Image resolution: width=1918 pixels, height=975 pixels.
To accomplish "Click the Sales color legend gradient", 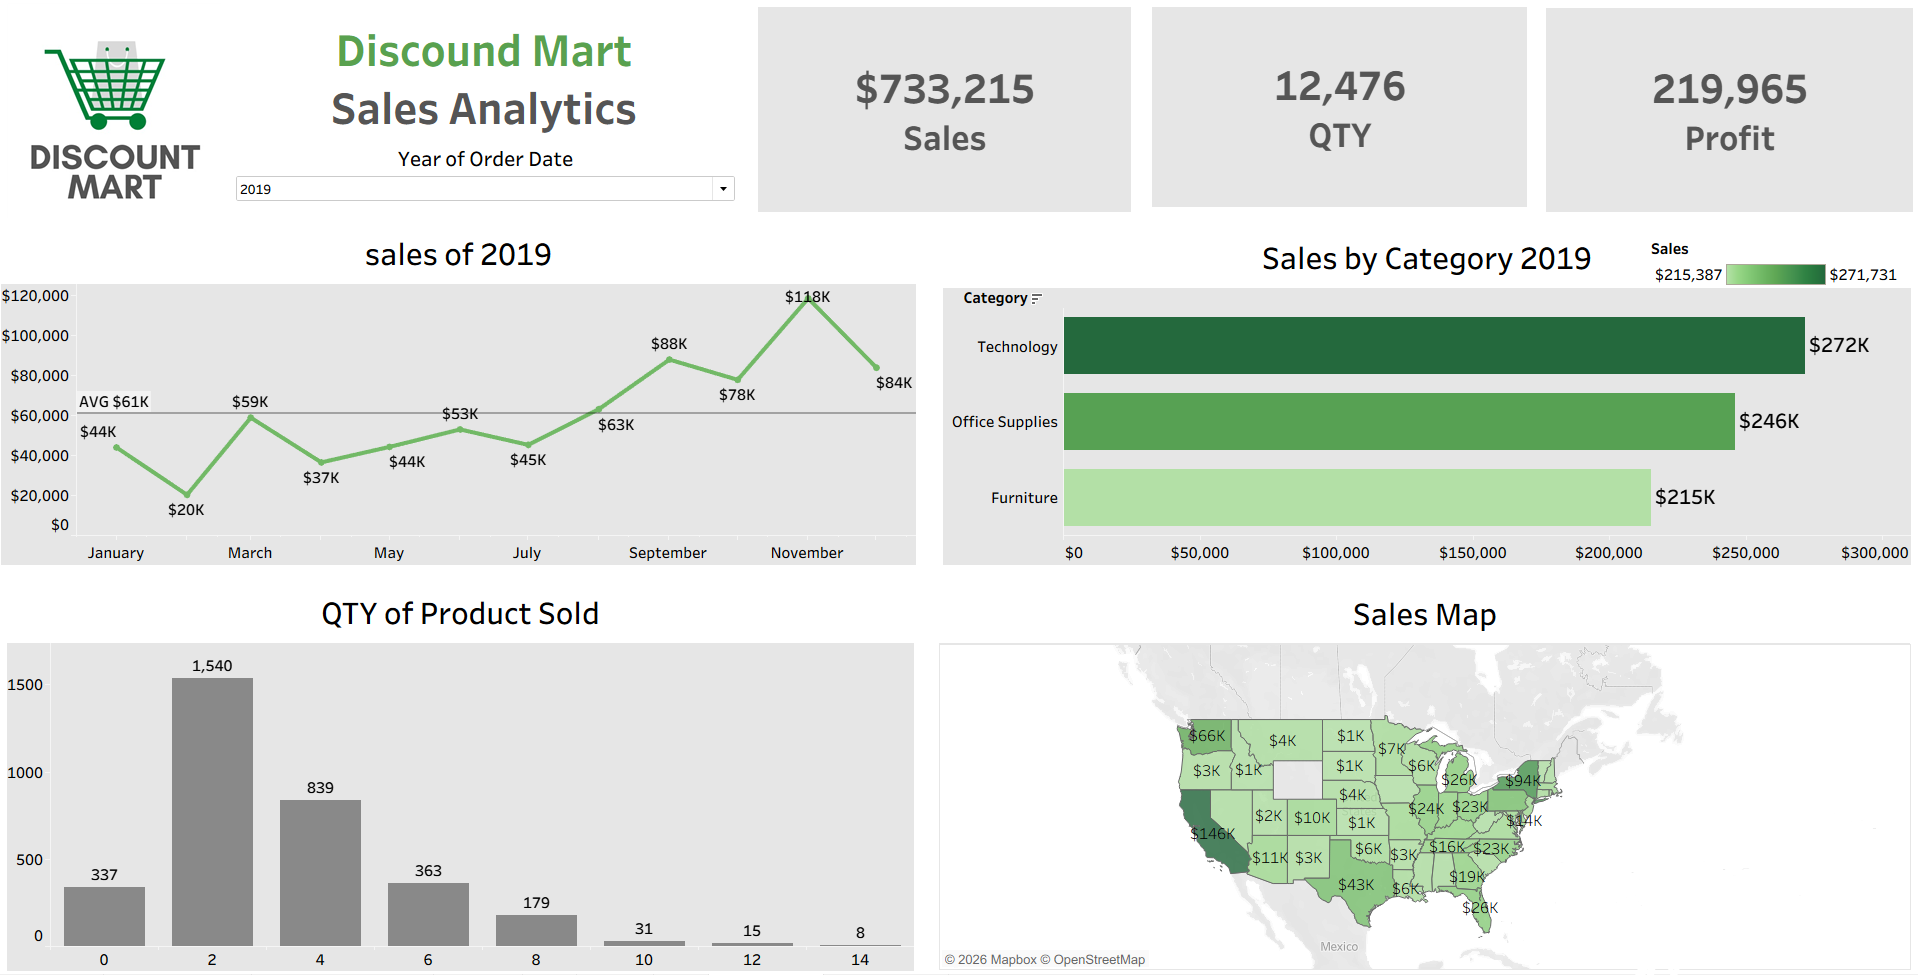I will click(1775, 274).
